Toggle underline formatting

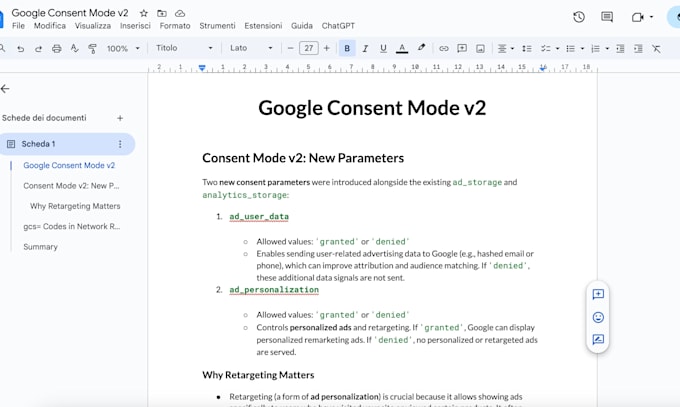[383, 48]
